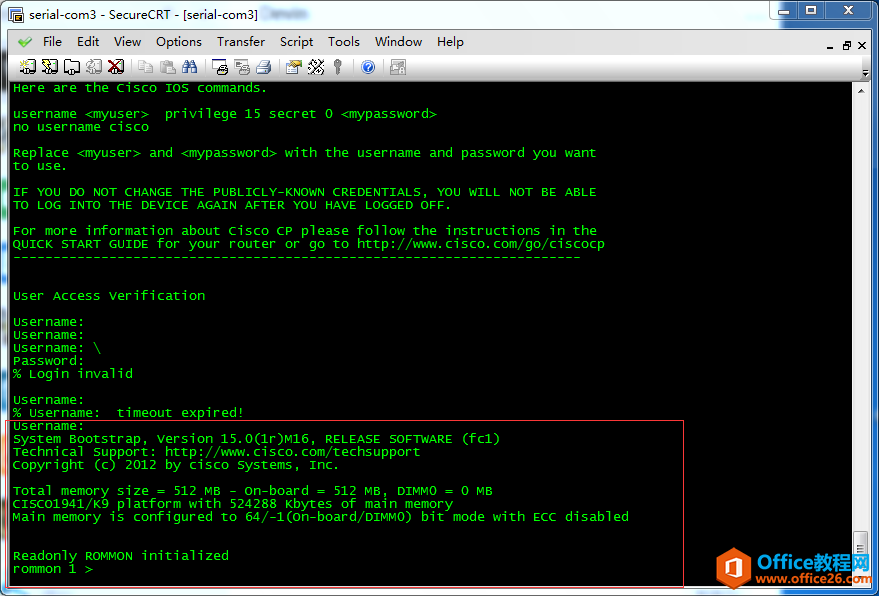879x596 pixels.
Task: Open the Window menu
Action: pos(399,42)
